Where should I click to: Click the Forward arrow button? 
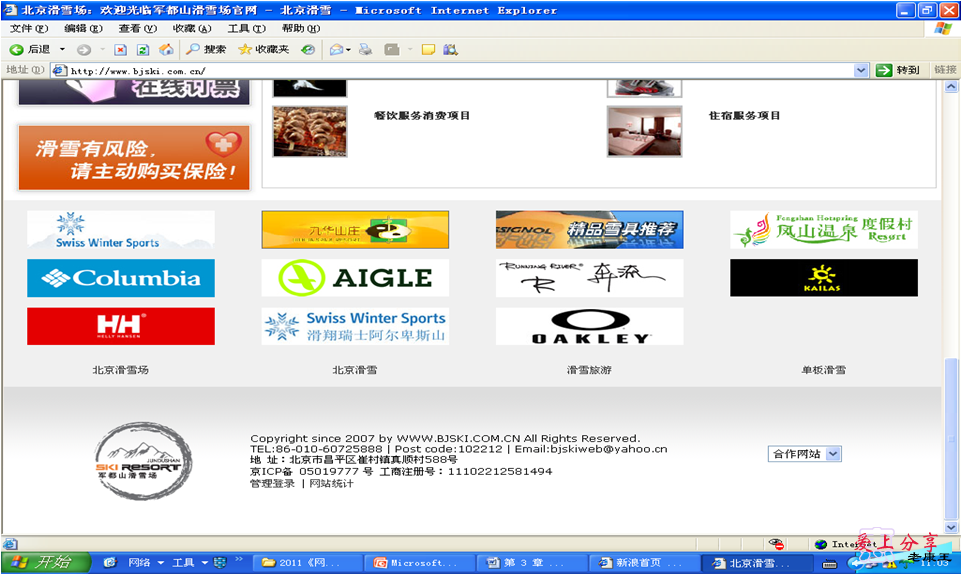coord(84,50)
